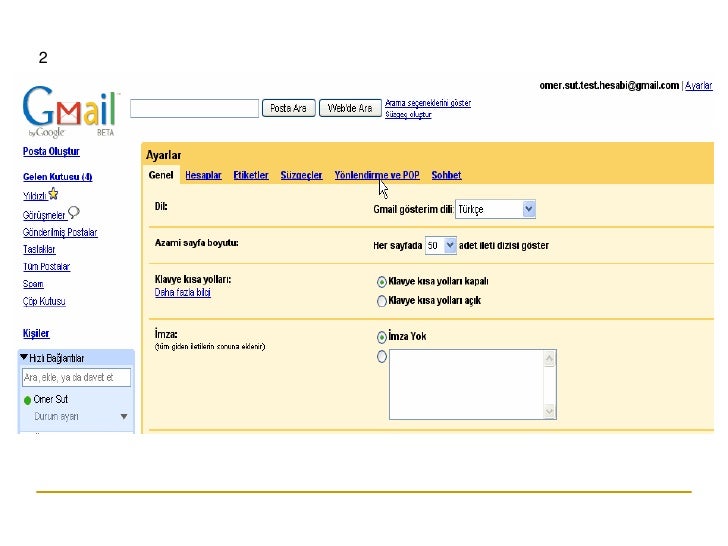This screenshot has width=728, height=546.
Task: Click the Gmail logo
Action: (70, 111)
